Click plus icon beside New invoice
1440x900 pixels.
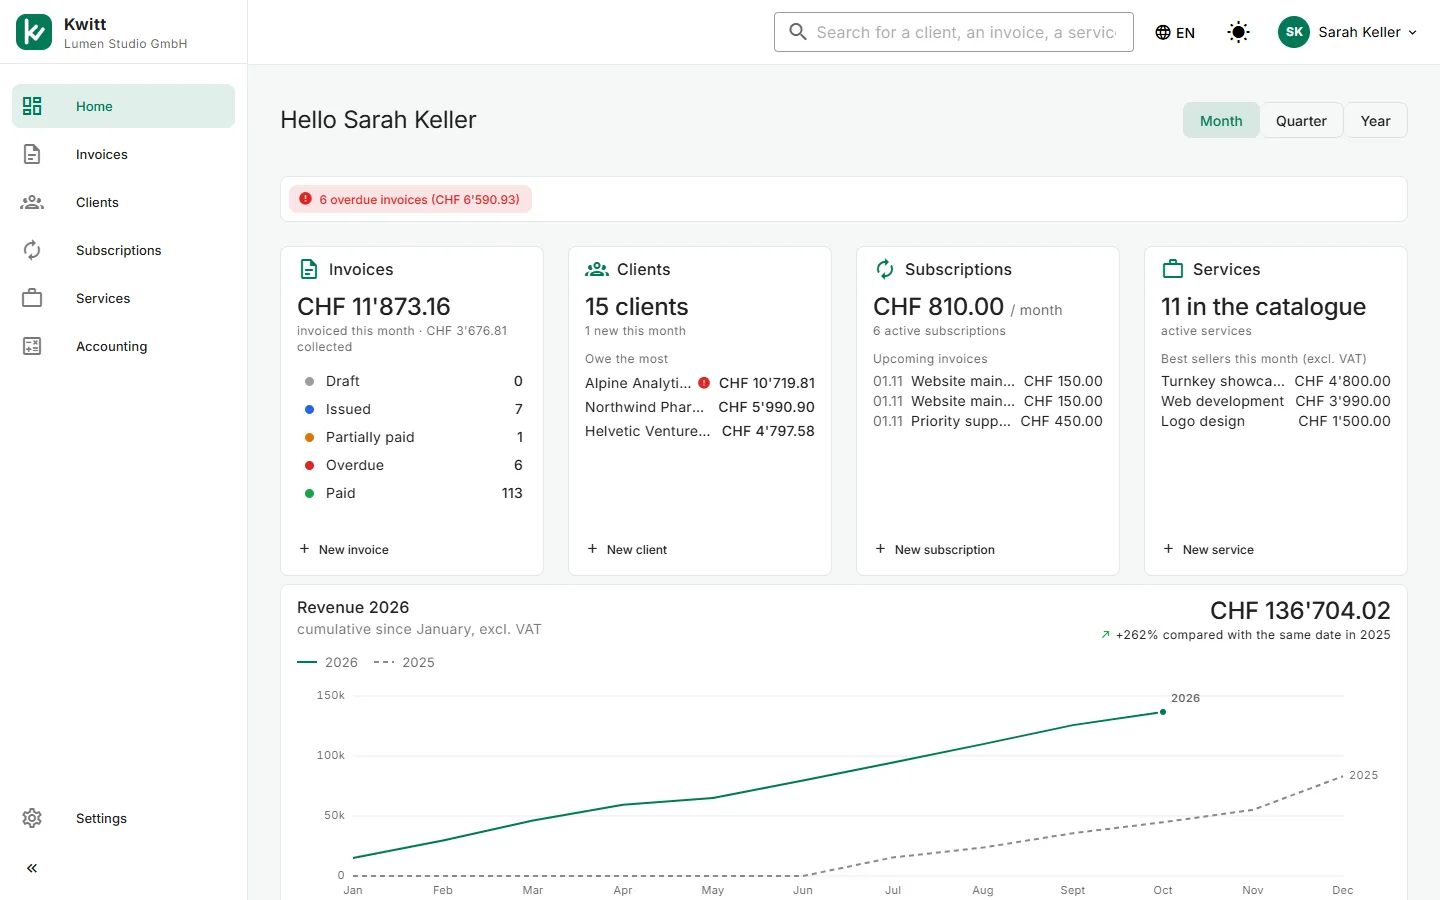click(x=304, y=549)
